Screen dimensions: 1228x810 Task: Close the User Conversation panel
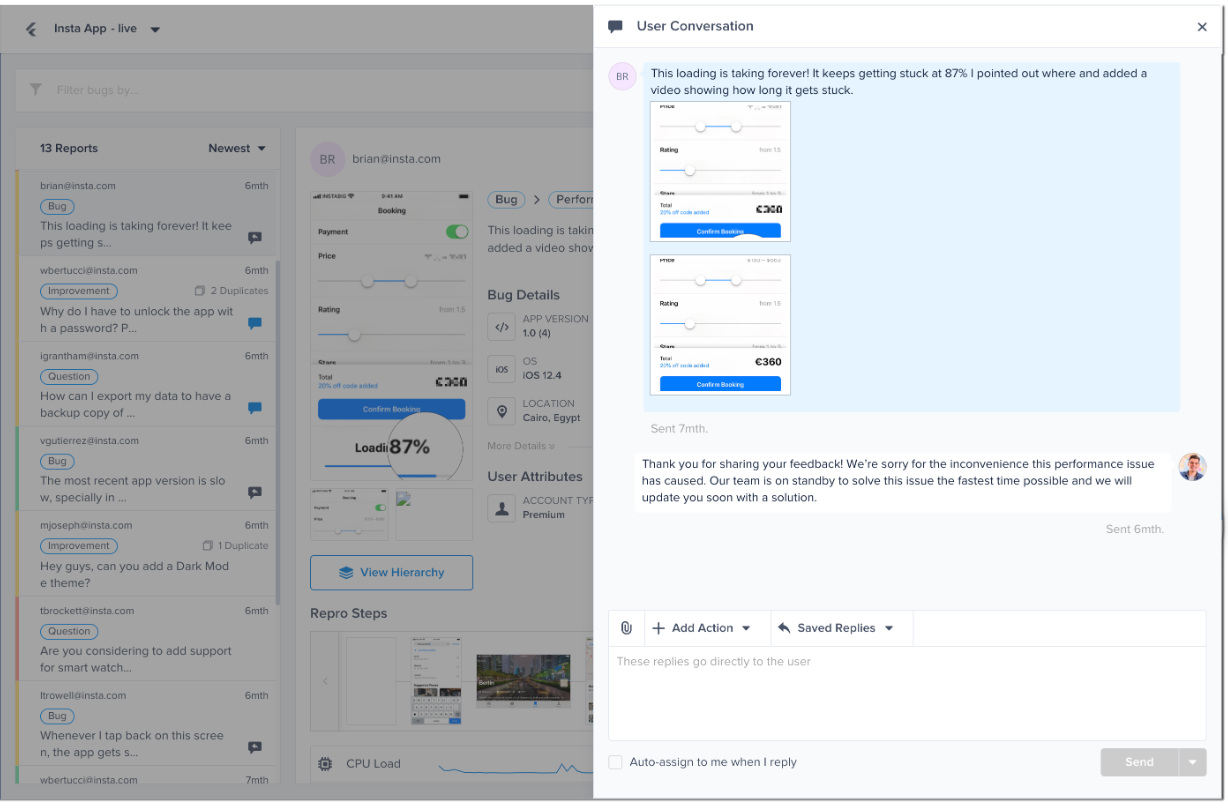[1202, 27]
